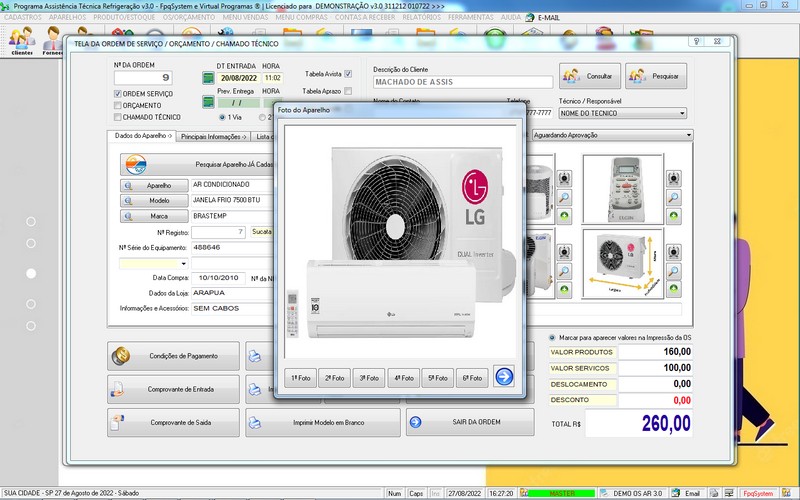The width and height of the screenshot is (800, 500).
Task: Click Imprimir Modelo em Branco button
Action: point(322,422)
